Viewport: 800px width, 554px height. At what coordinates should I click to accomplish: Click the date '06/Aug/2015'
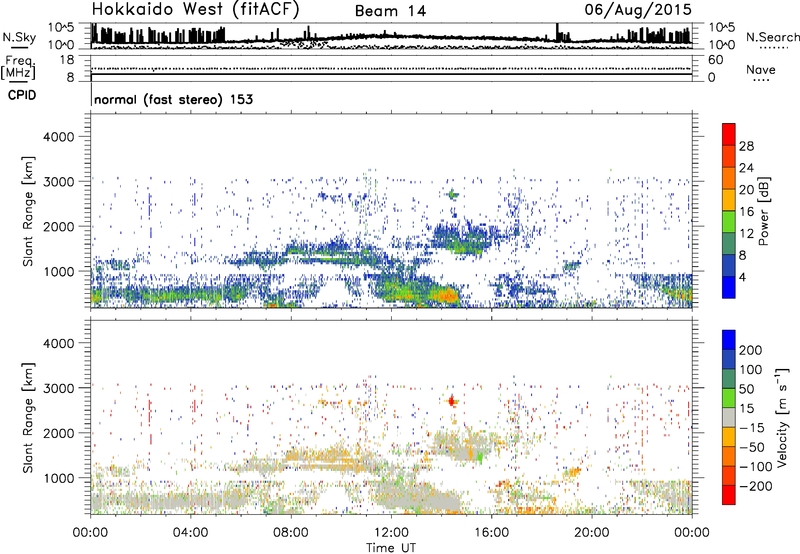(638, 10)
